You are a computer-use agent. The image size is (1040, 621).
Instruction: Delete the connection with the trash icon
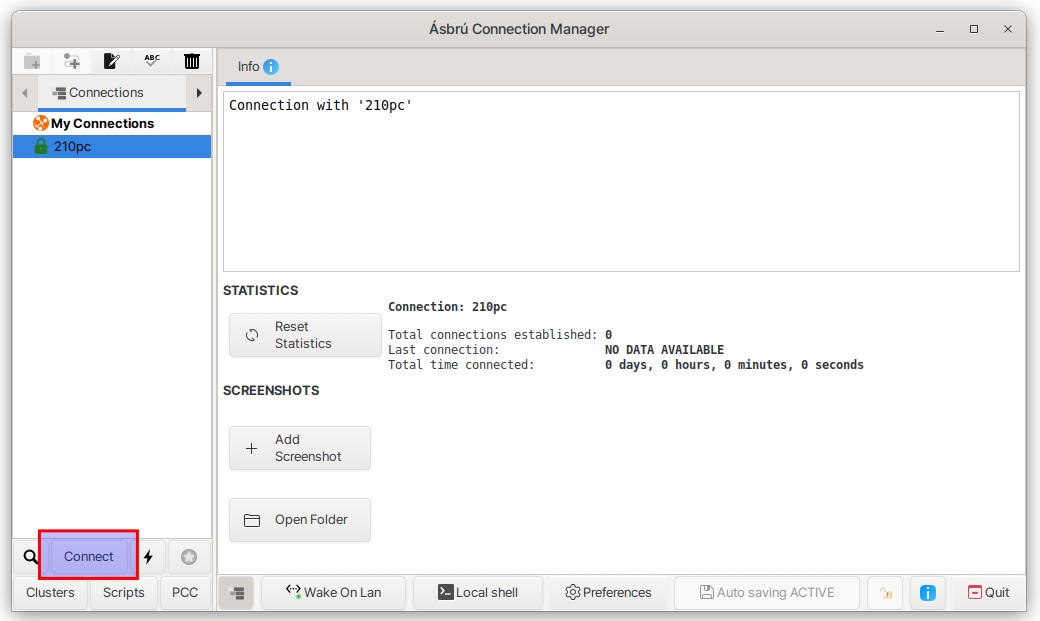(x=192, y=61)
